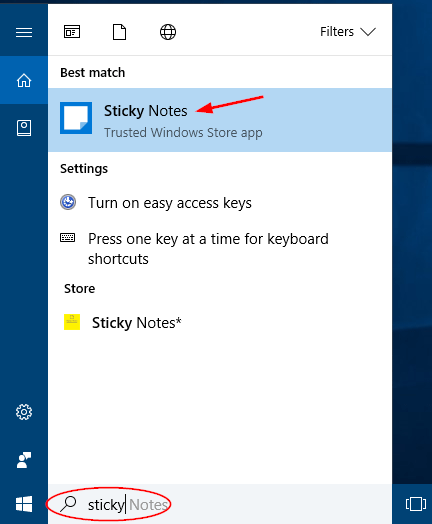The height and width of the screenshot is (524, 432).
Task: Filter results by Documents icon
Action: pyautogui.click(x=120, y=32)
